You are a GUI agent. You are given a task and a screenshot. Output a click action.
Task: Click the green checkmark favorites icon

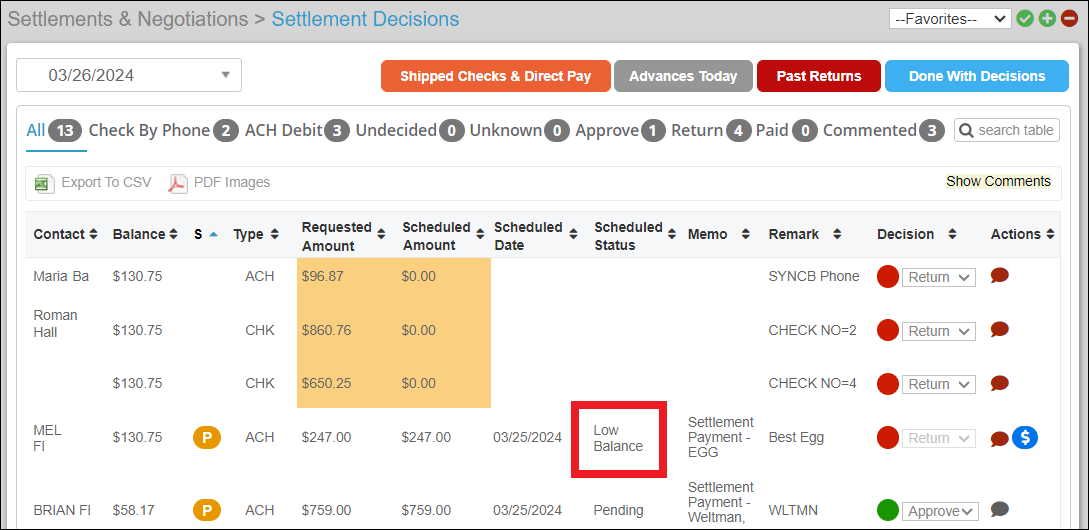(x=1025, y=19)
